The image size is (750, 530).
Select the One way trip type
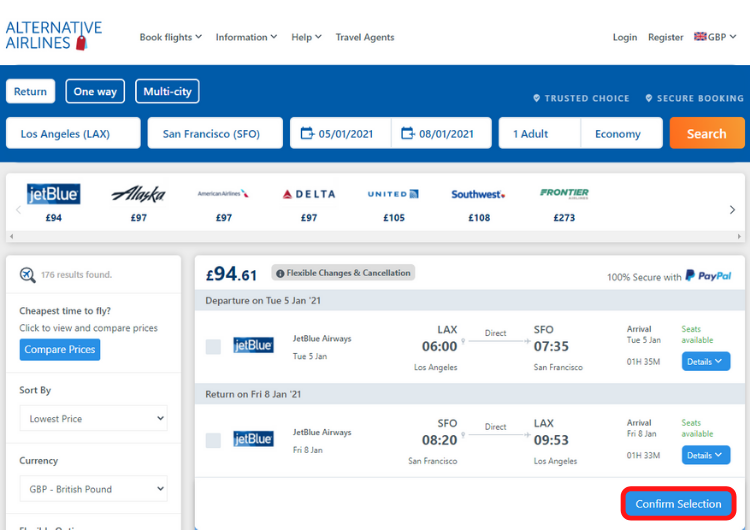(95, 91)
